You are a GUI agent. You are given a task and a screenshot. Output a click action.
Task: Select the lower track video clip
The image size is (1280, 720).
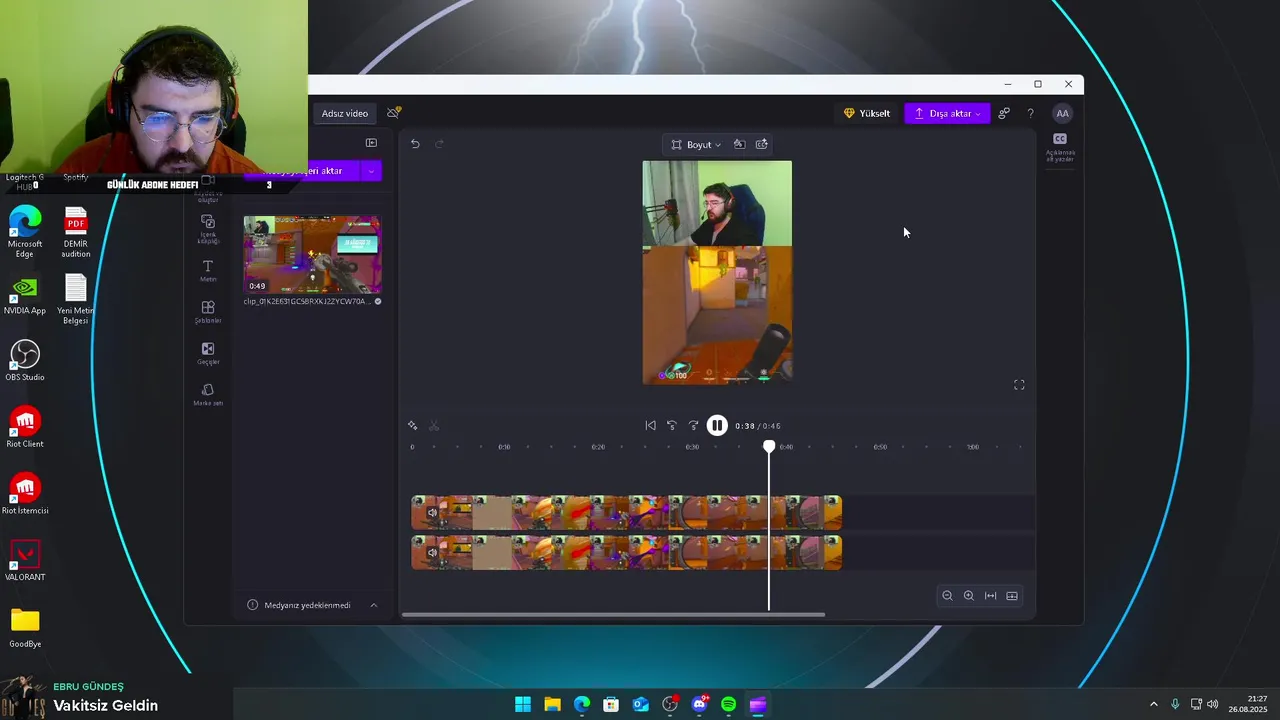click(627, 552)
